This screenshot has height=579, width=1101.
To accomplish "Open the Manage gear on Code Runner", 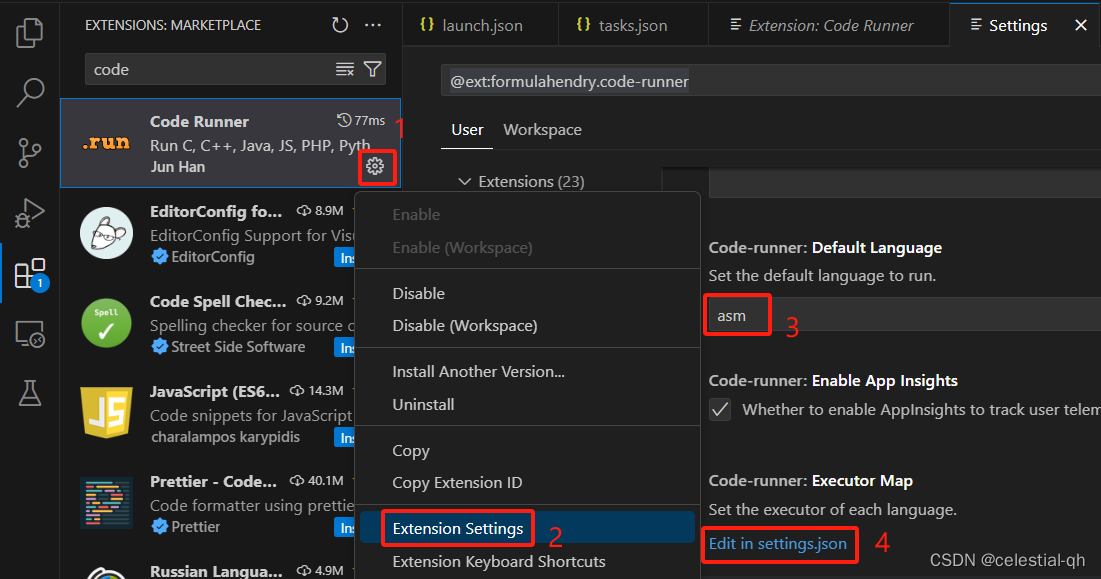I will [377, 168].
